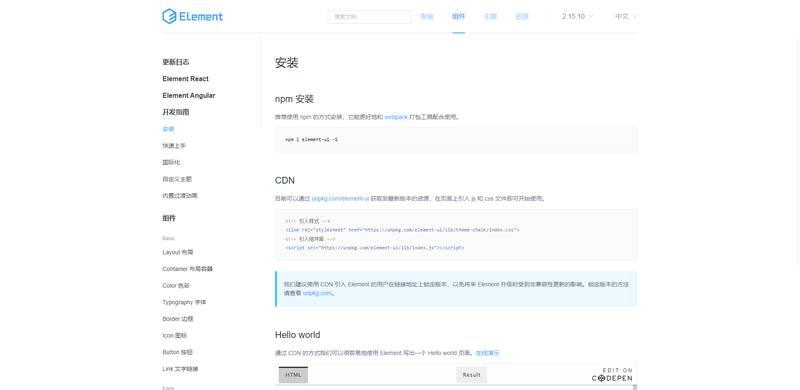Viewport: 800px width, 390px height.
Task: Follow the unpkg.com/element-ui link
Action: (x=340, y=199)
